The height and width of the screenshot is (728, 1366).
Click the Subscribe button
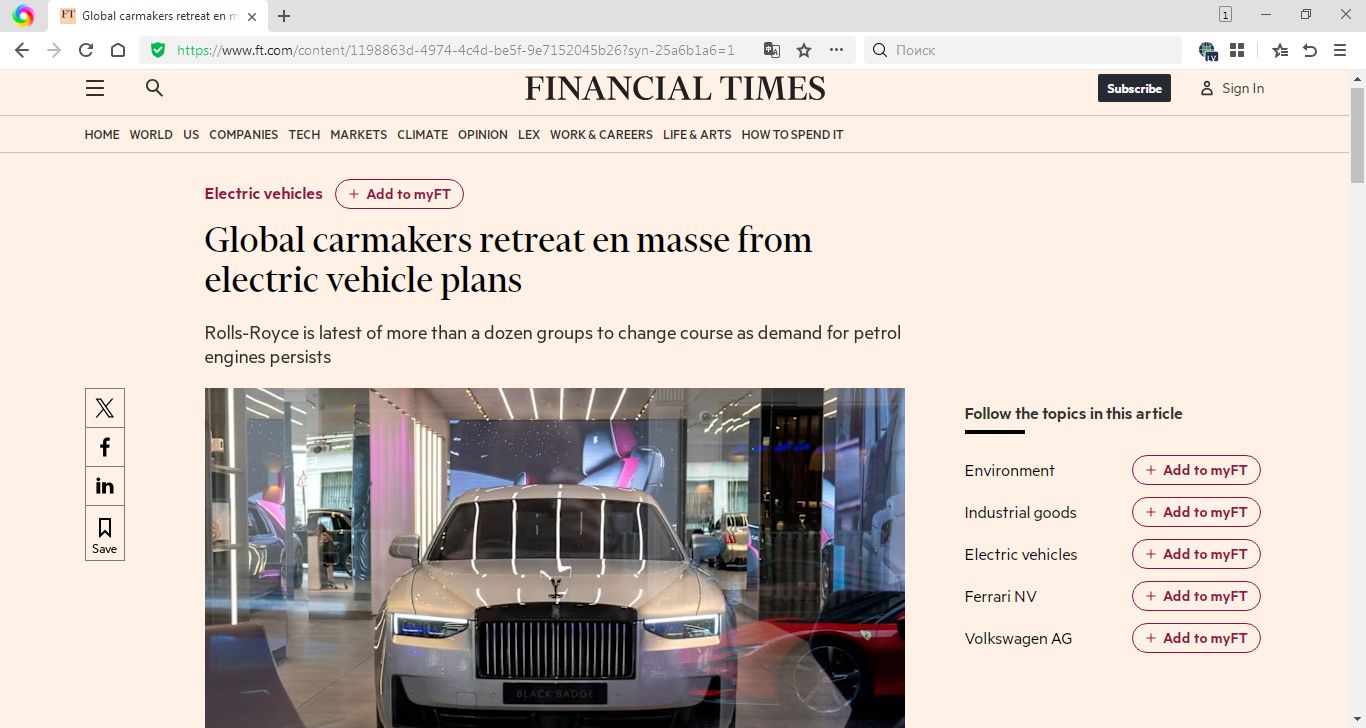[x=1134, y=88]
